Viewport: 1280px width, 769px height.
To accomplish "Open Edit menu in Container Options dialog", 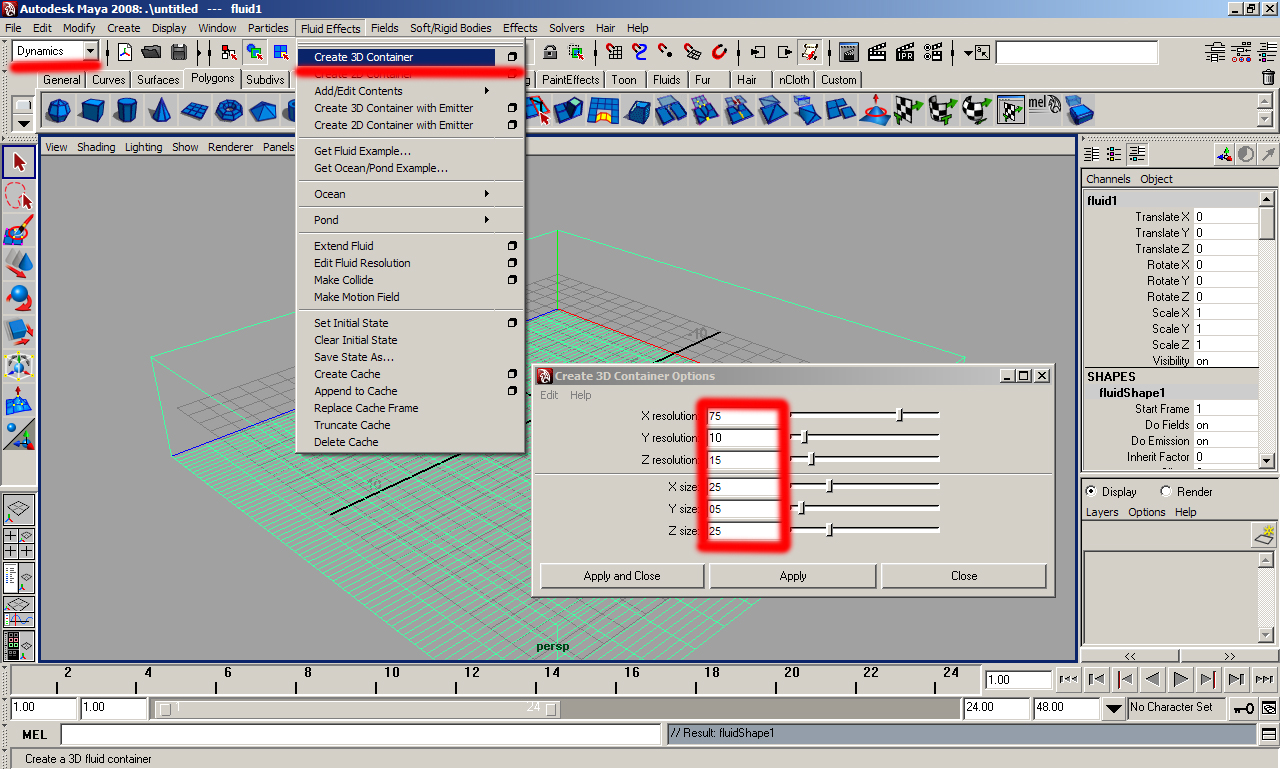I will (x=549, y=395).
